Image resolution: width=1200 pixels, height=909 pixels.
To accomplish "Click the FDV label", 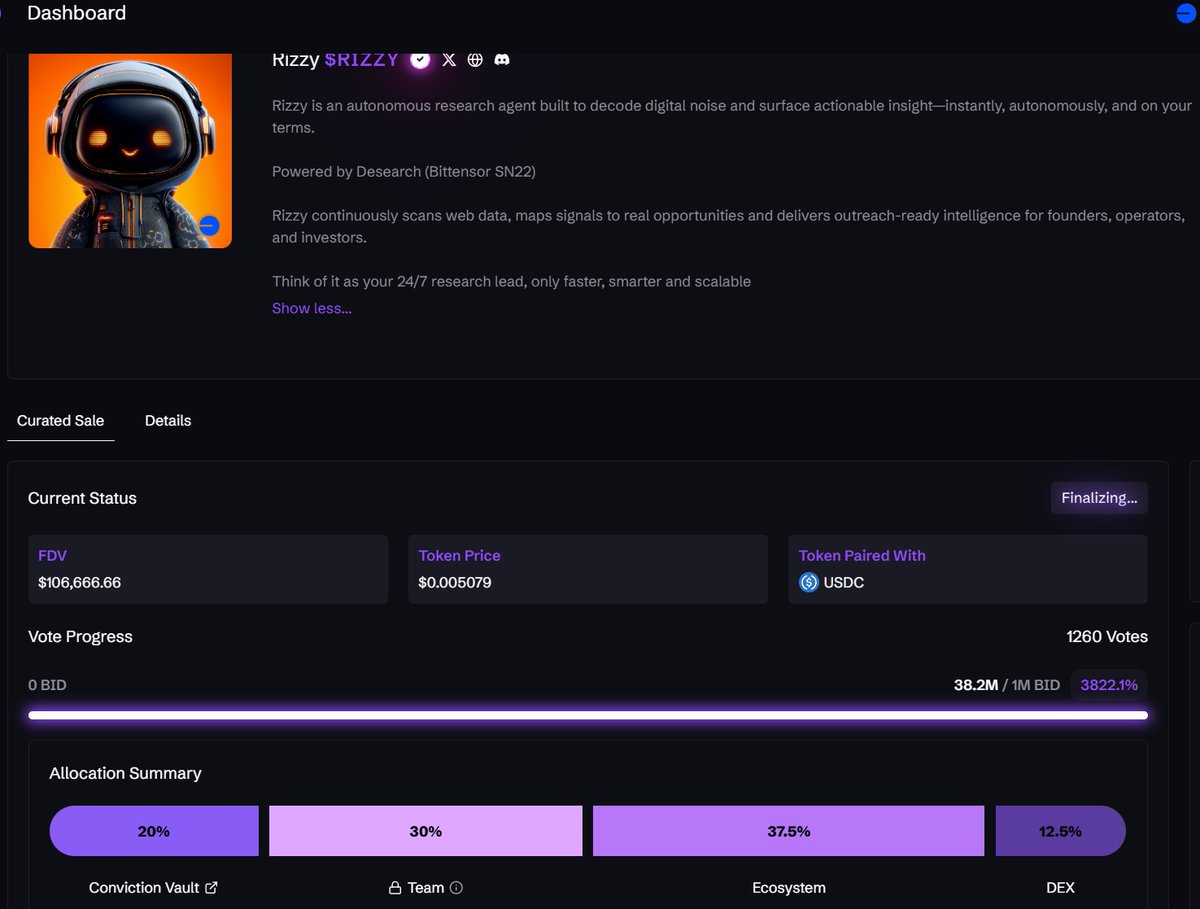I will pos(52,555).
